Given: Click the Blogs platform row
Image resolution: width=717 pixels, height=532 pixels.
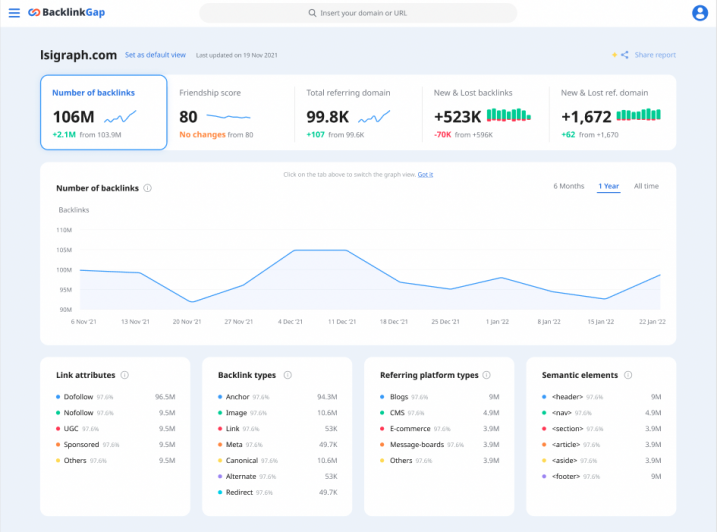Looking at the screenshot, I should click(439, 397).
